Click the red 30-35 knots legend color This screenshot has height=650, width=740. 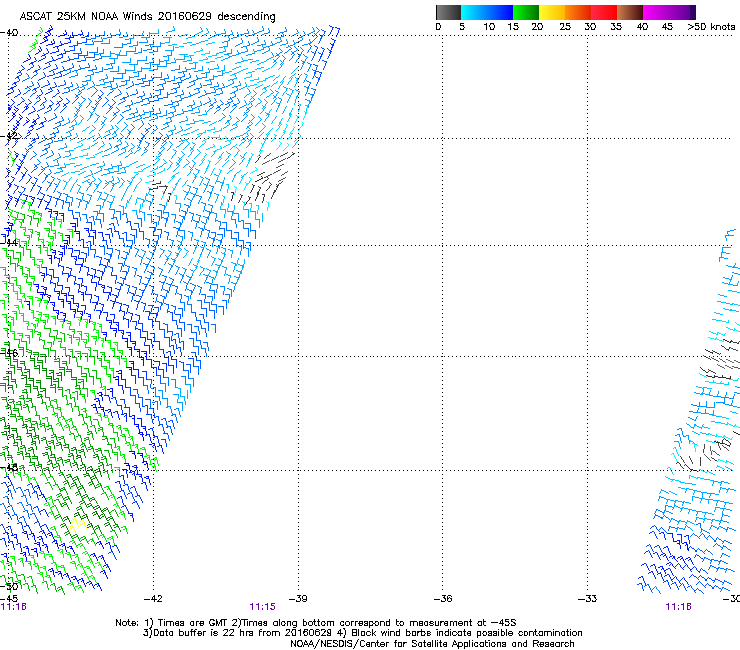(604, 12)
